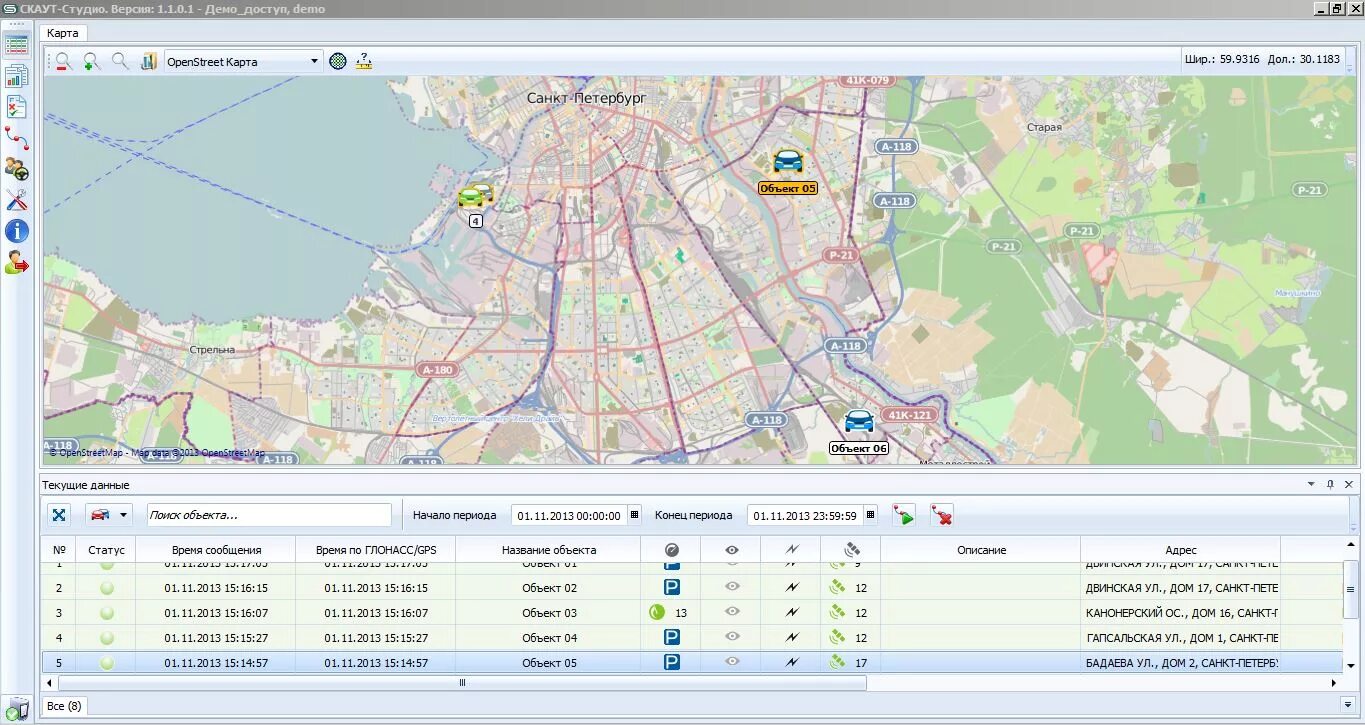1365x725 pixels.
Task: Click the satellite column header icon
Action: [x=852, y=550]
